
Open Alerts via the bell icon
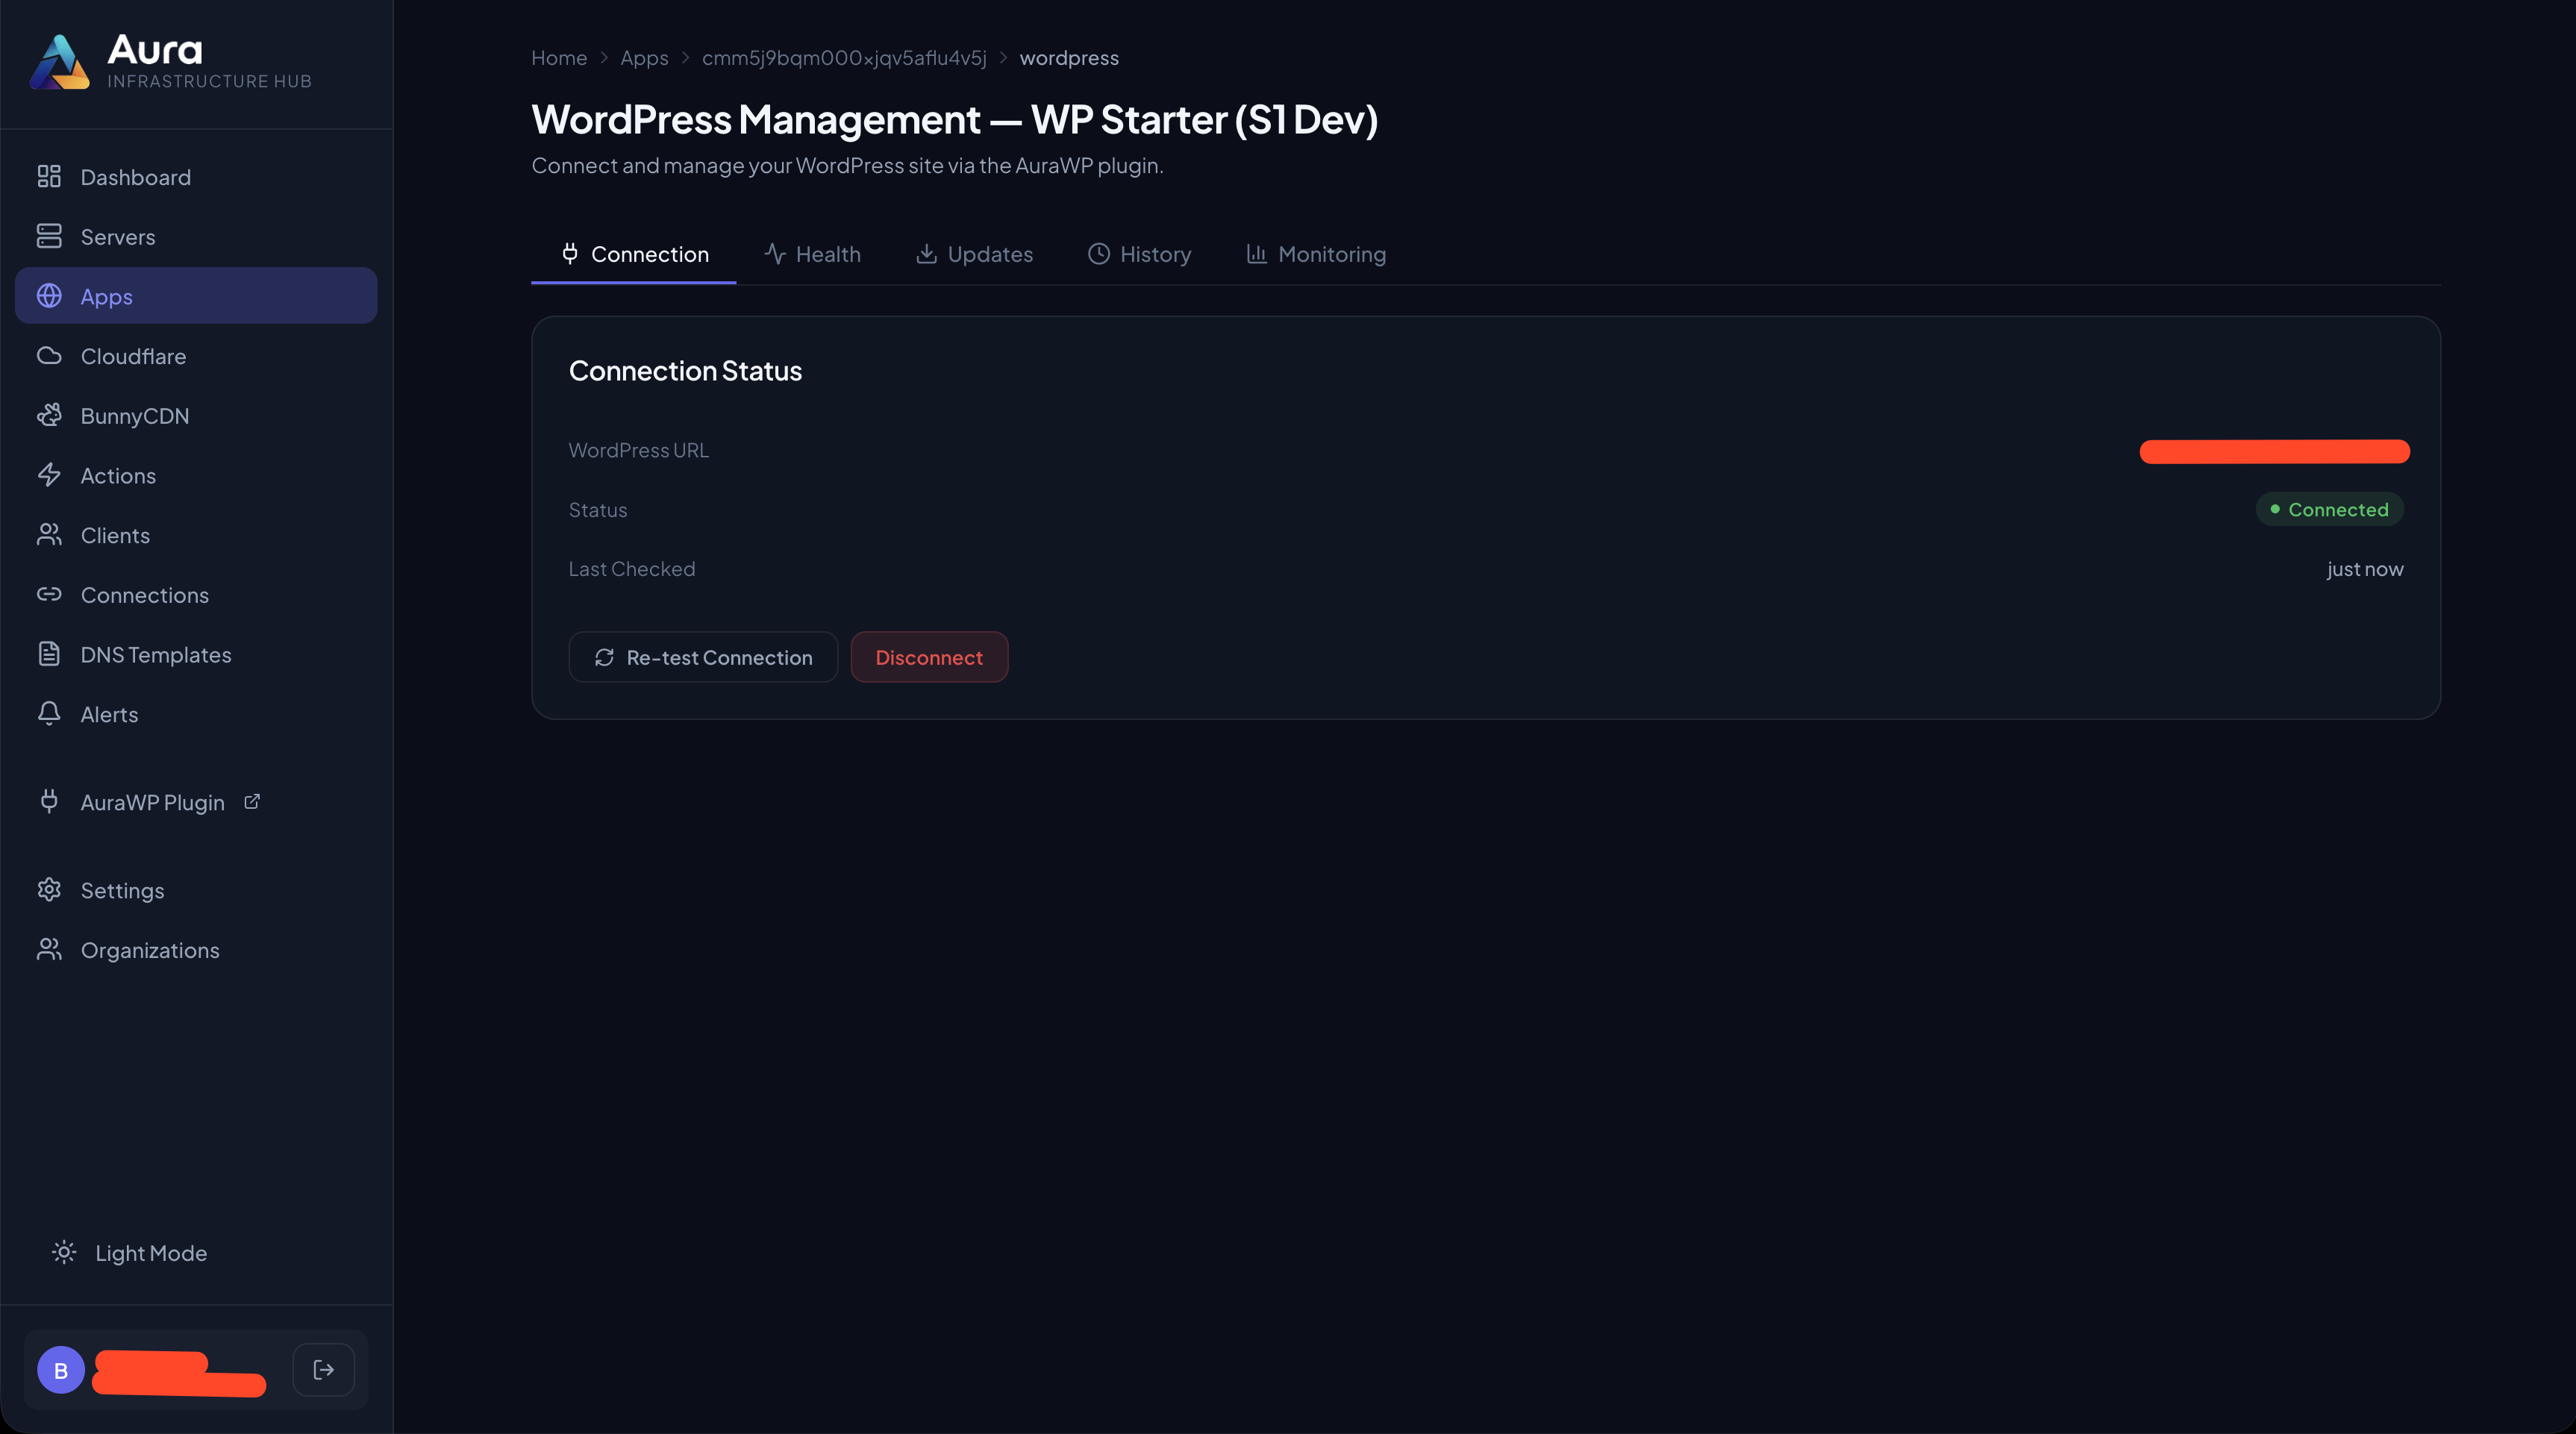pos(50,714)
